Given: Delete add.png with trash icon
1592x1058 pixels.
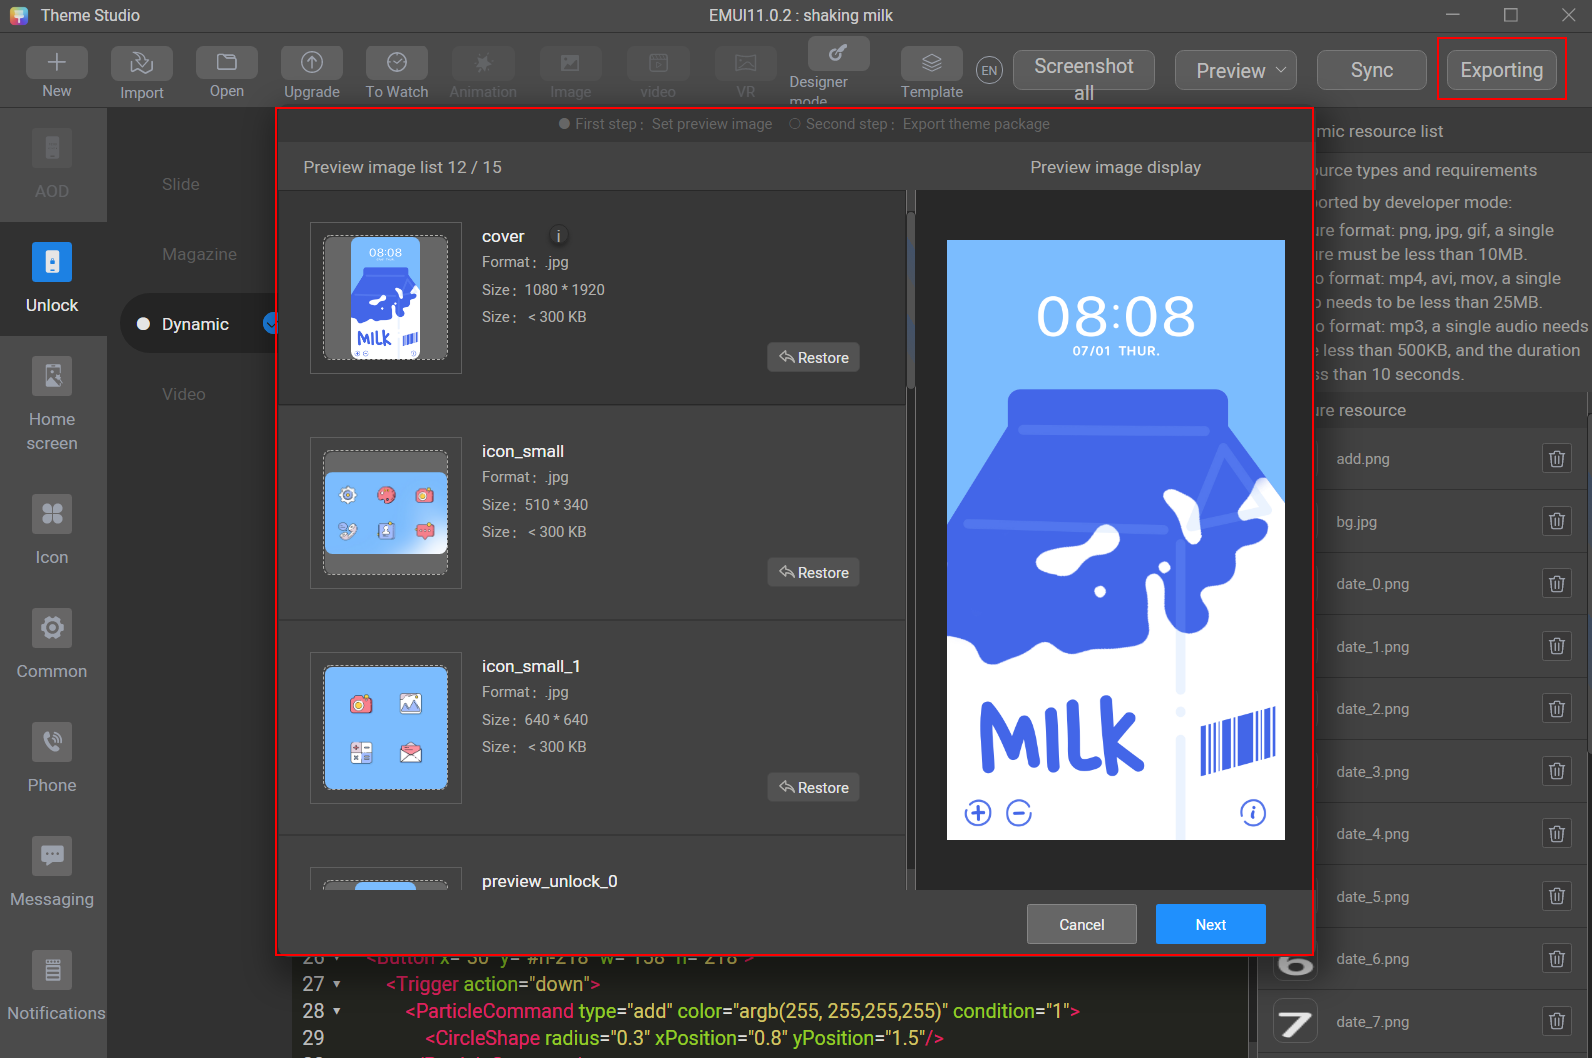Looking at the screenshot, I should [x=1556, y=459].
